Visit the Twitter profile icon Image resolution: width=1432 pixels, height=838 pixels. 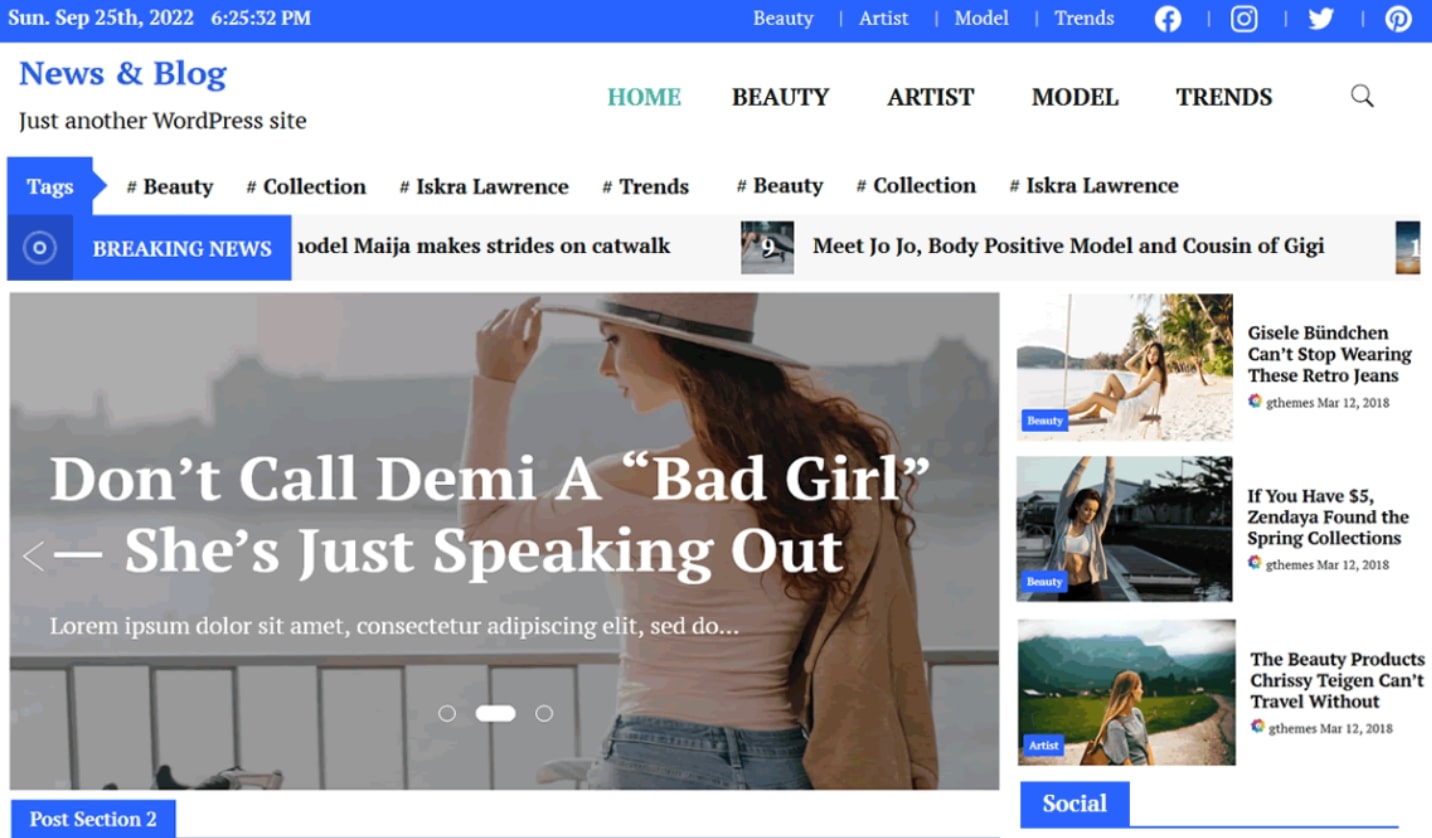point(1321,19)
